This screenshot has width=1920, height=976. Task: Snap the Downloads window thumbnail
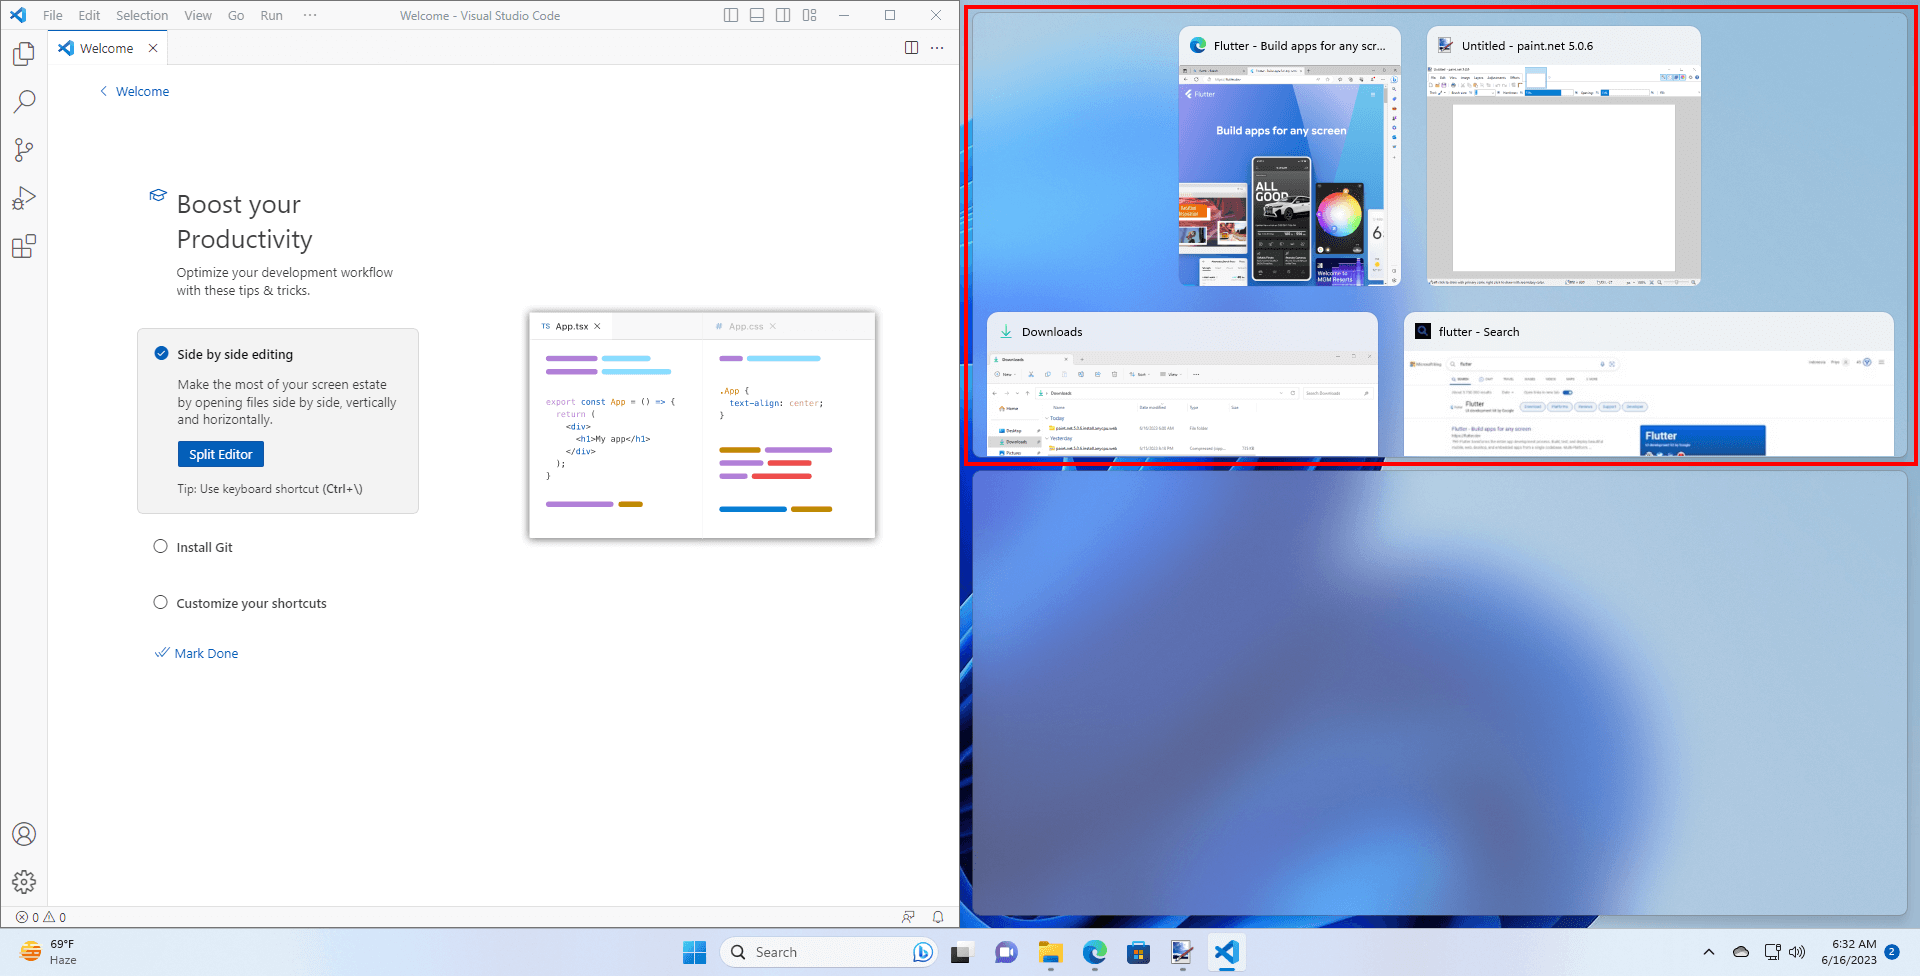[x=1183, y=385]
